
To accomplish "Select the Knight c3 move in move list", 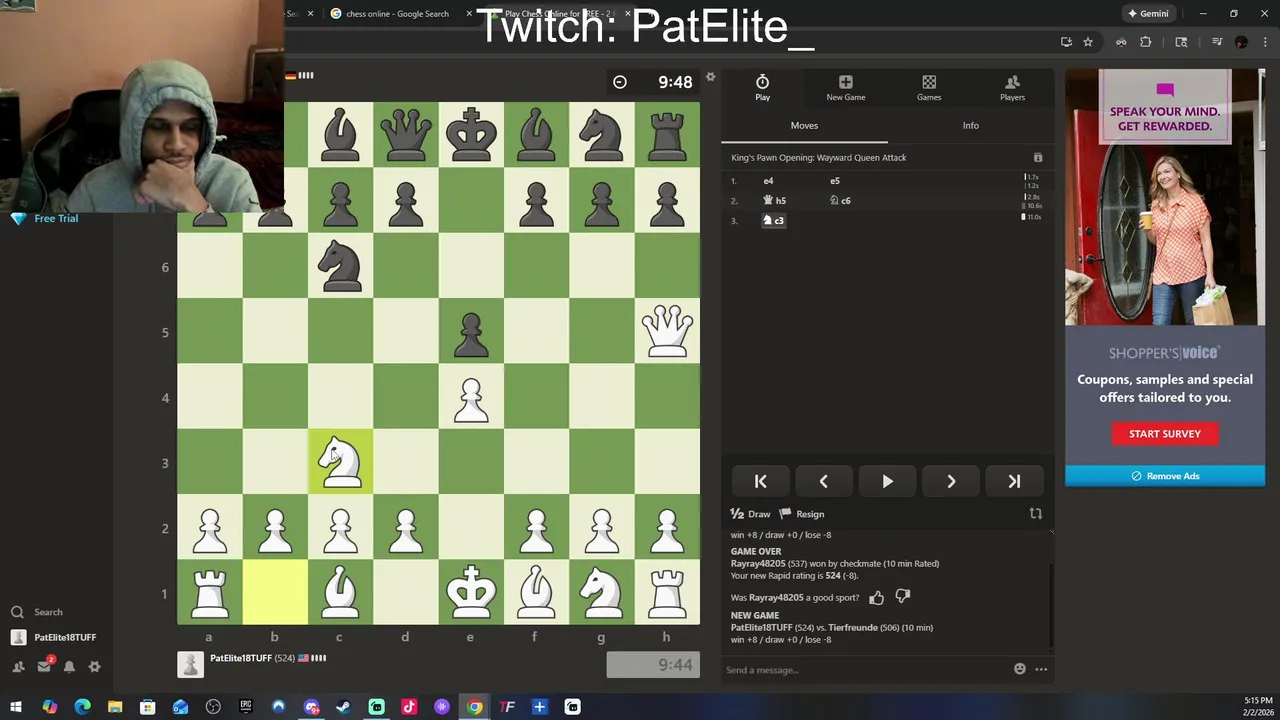I will pos(774,220).
